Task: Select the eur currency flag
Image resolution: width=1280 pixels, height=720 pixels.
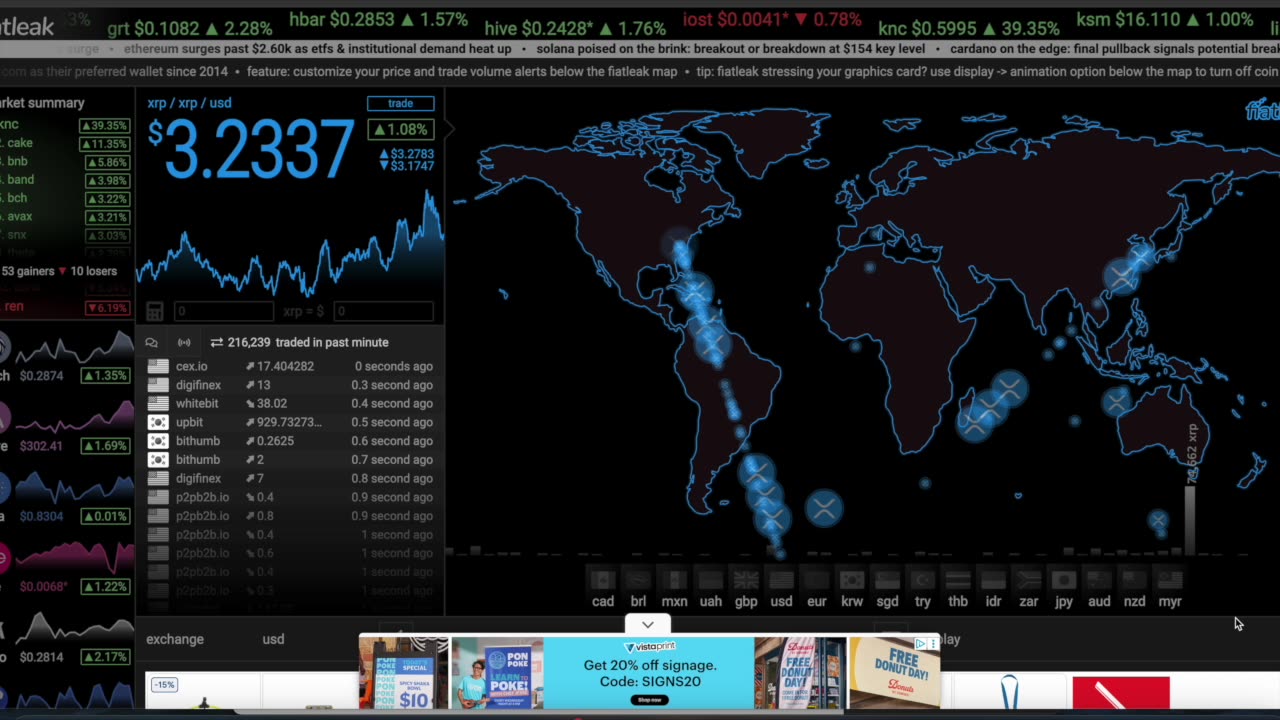Action: point(817,580)
